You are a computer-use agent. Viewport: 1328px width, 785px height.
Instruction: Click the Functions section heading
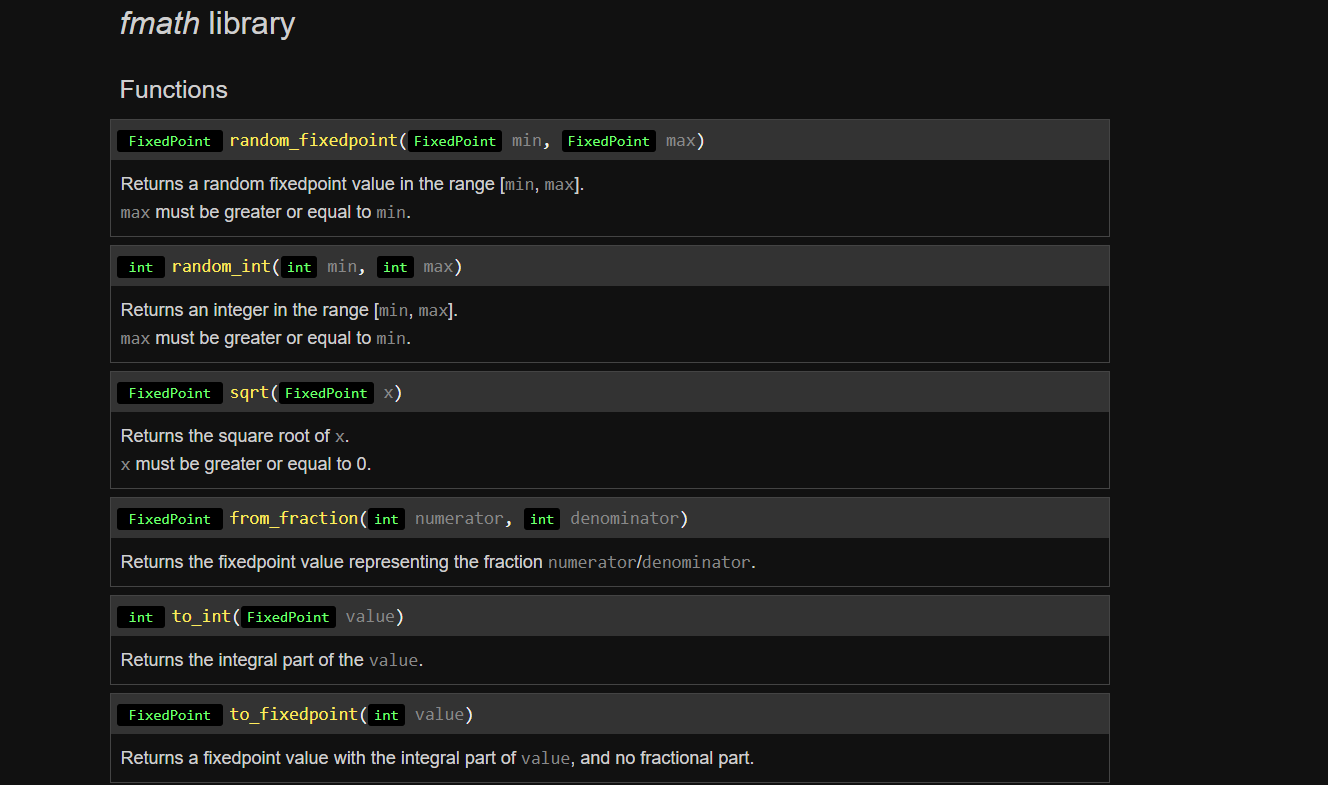tap(174, 90)
